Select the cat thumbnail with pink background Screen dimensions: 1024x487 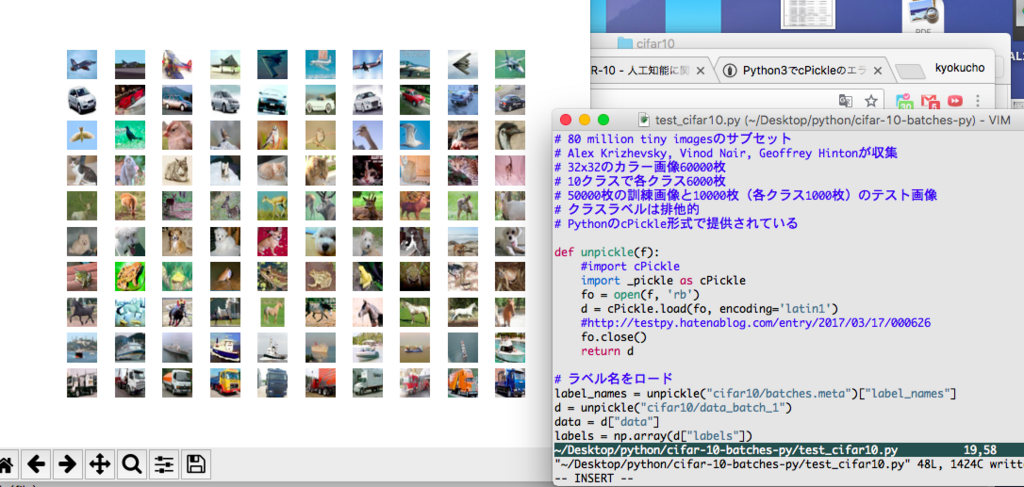pyautogui.click(x=510, y=170)
